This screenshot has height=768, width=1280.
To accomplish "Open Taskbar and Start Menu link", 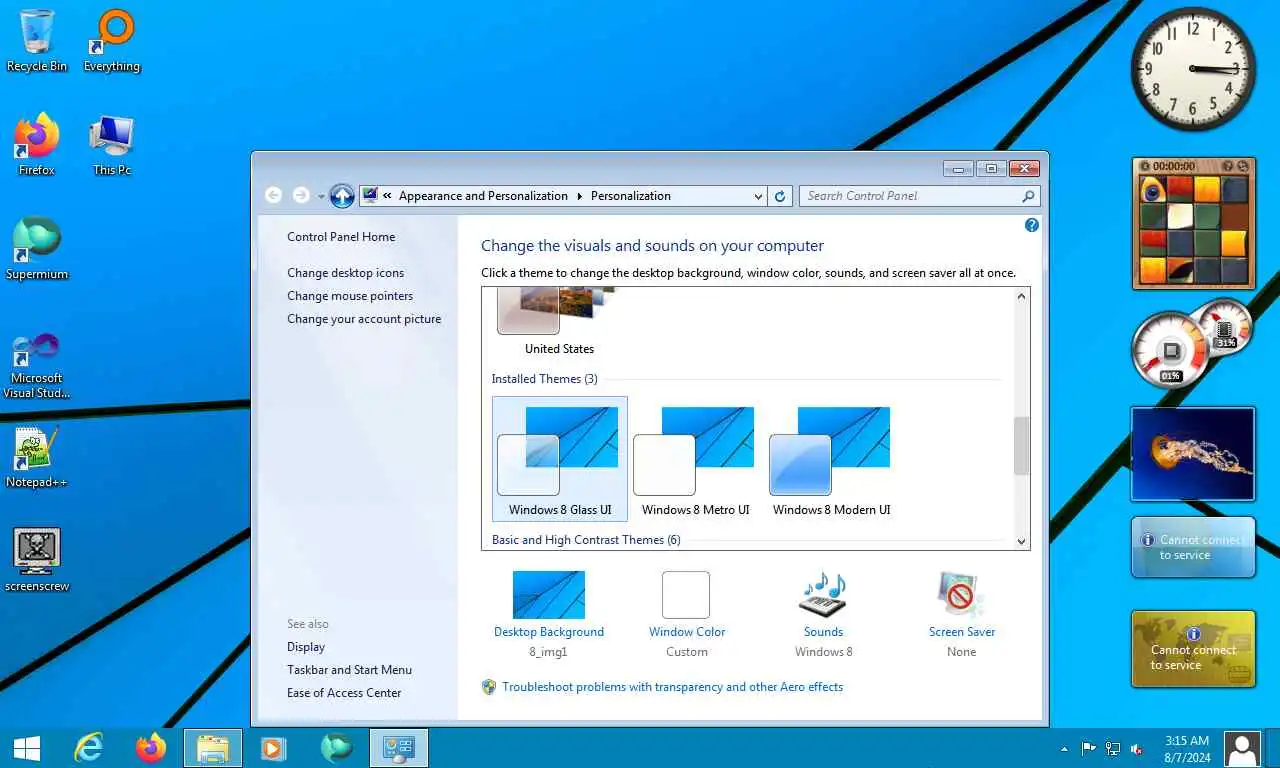I will (349, 670).
